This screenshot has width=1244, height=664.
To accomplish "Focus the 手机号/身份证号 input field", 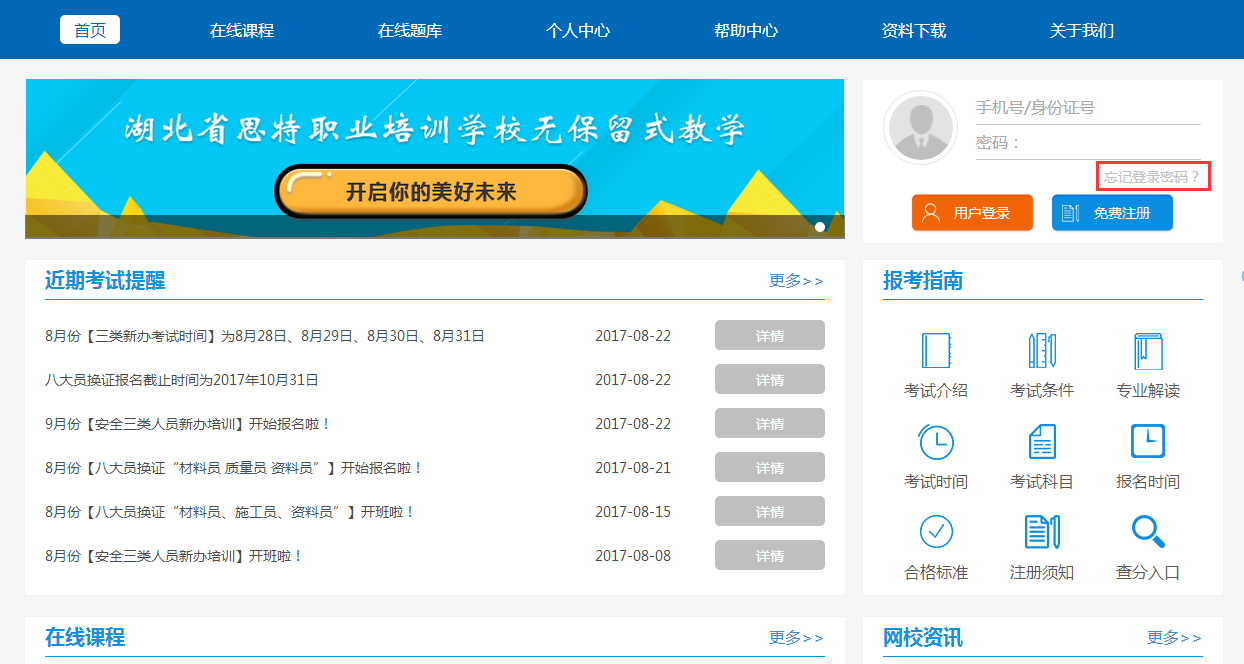I will click(1087, 108).
